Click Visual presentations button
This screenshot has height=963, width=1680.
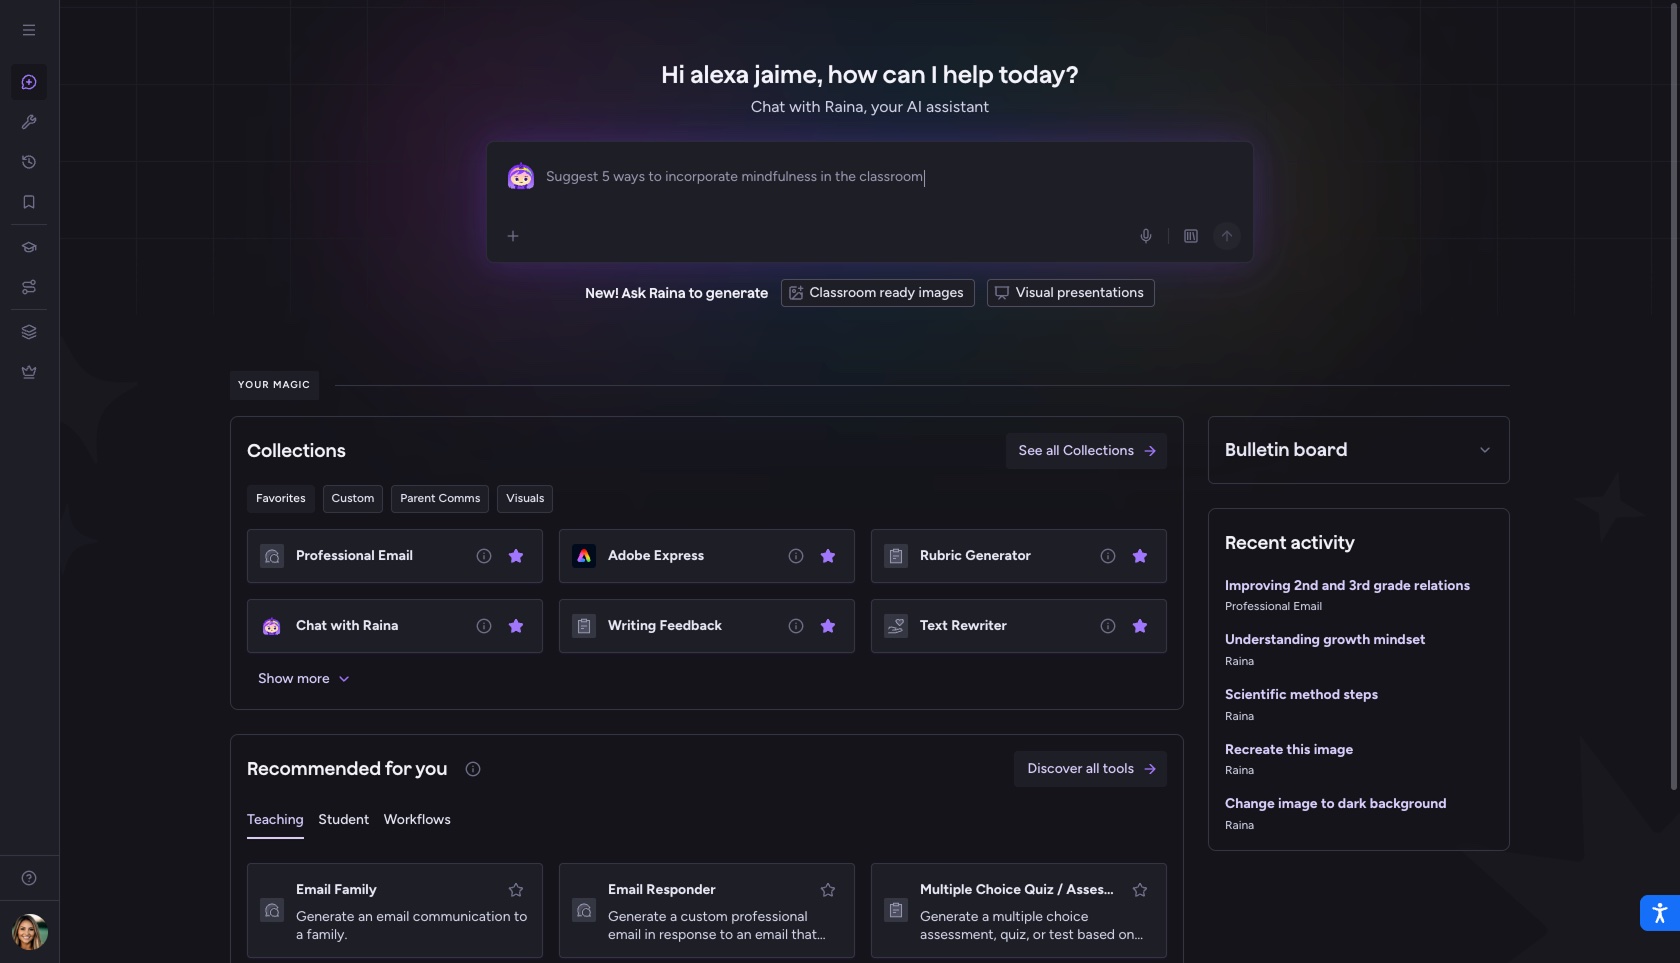tap(1071, 293)
